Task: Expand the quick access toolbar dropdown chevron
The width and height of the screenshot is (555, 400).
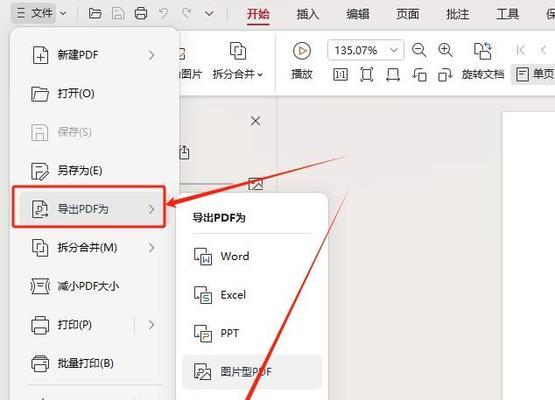Action: (x=210, y=14)
